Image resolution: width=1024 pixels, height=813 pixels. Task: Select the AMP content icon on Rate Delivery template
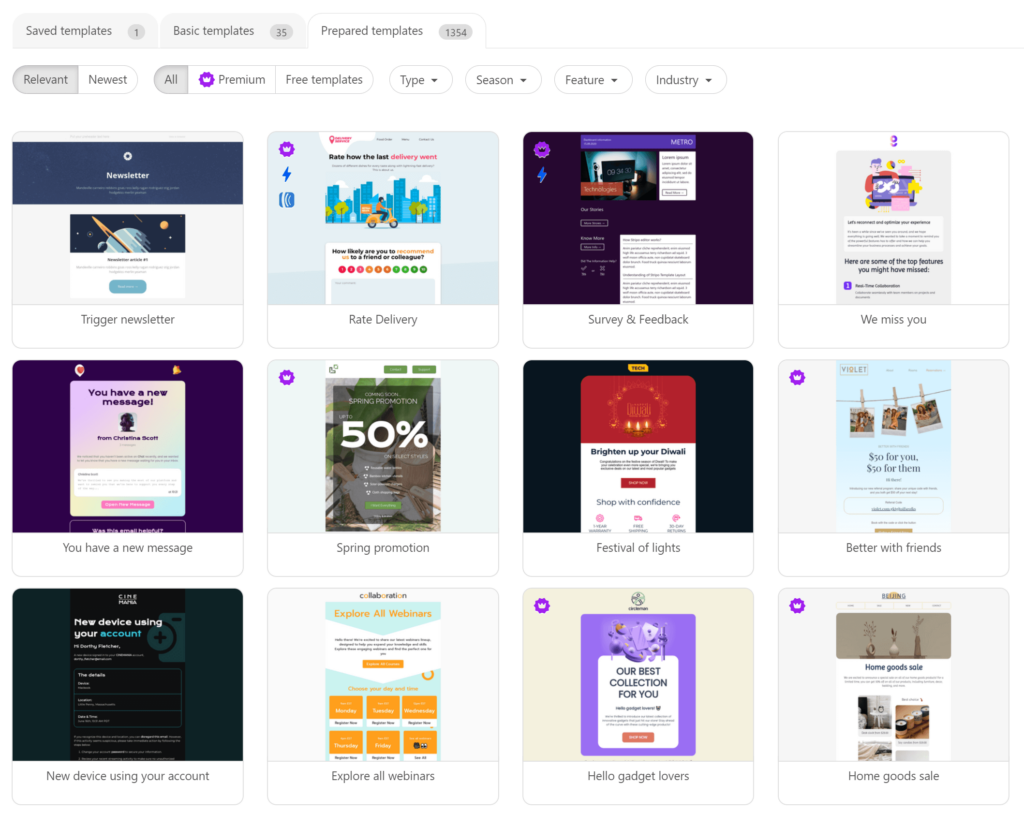287,199
